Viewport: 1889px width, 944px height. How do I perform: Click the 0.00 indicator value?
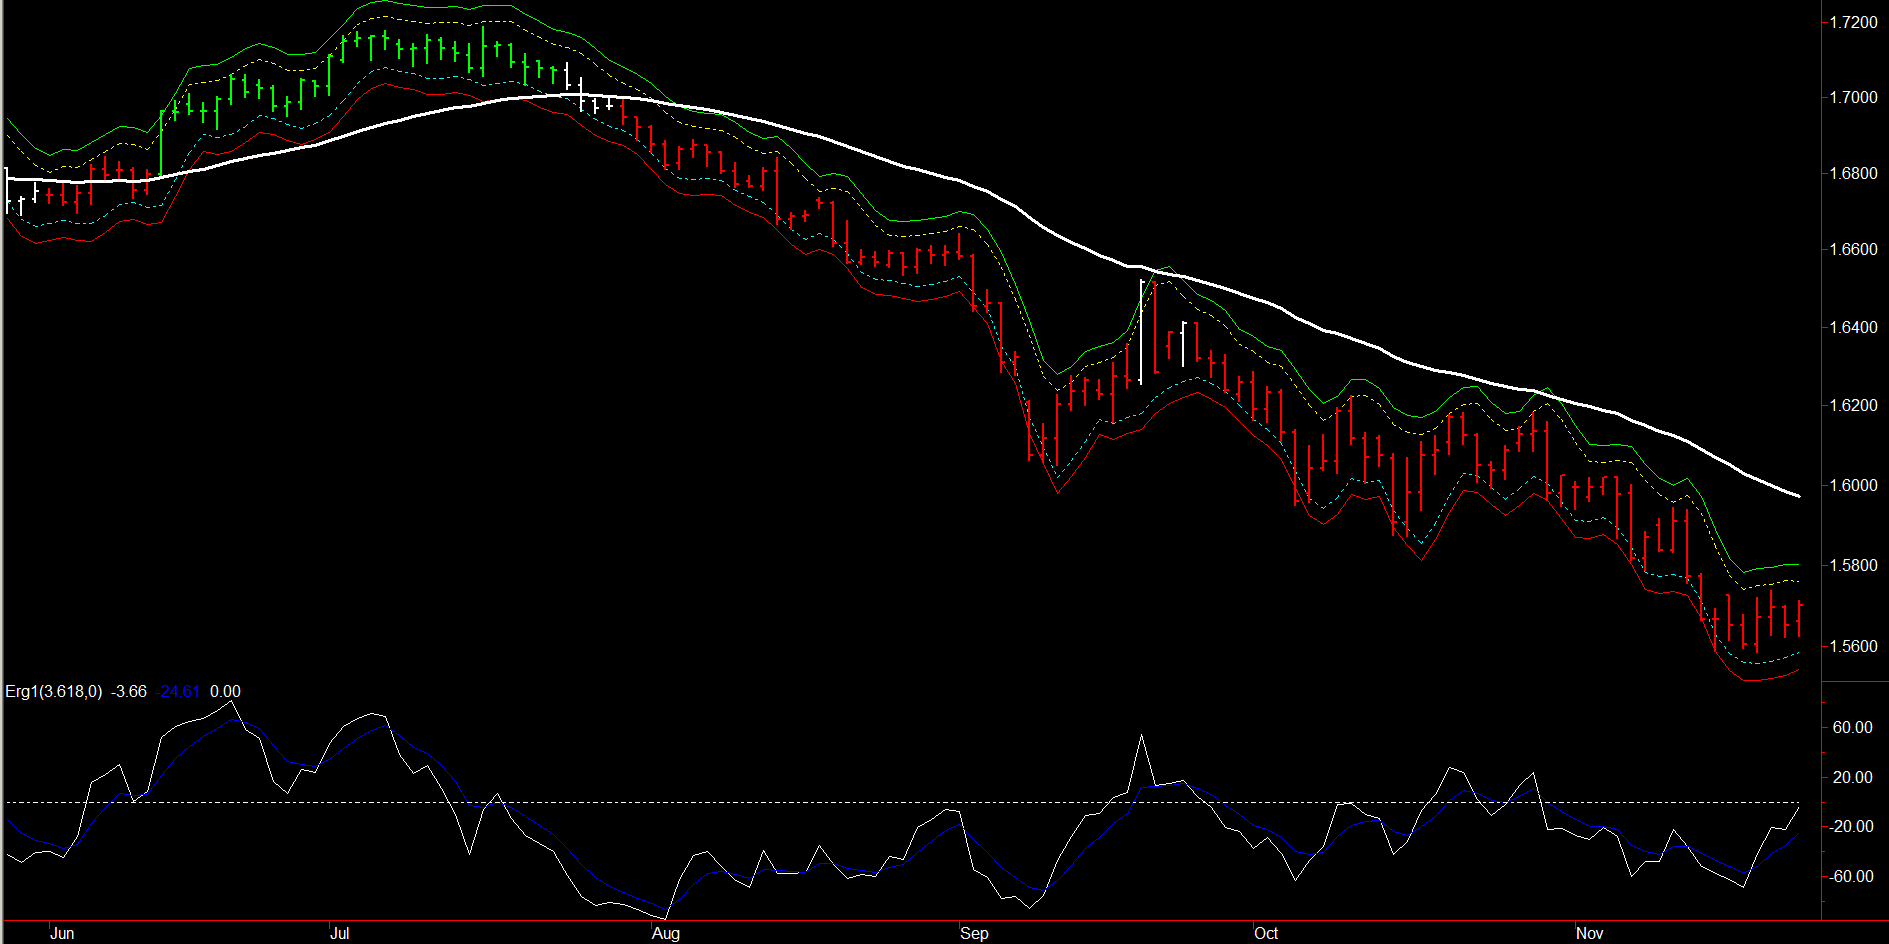point(225,691)
